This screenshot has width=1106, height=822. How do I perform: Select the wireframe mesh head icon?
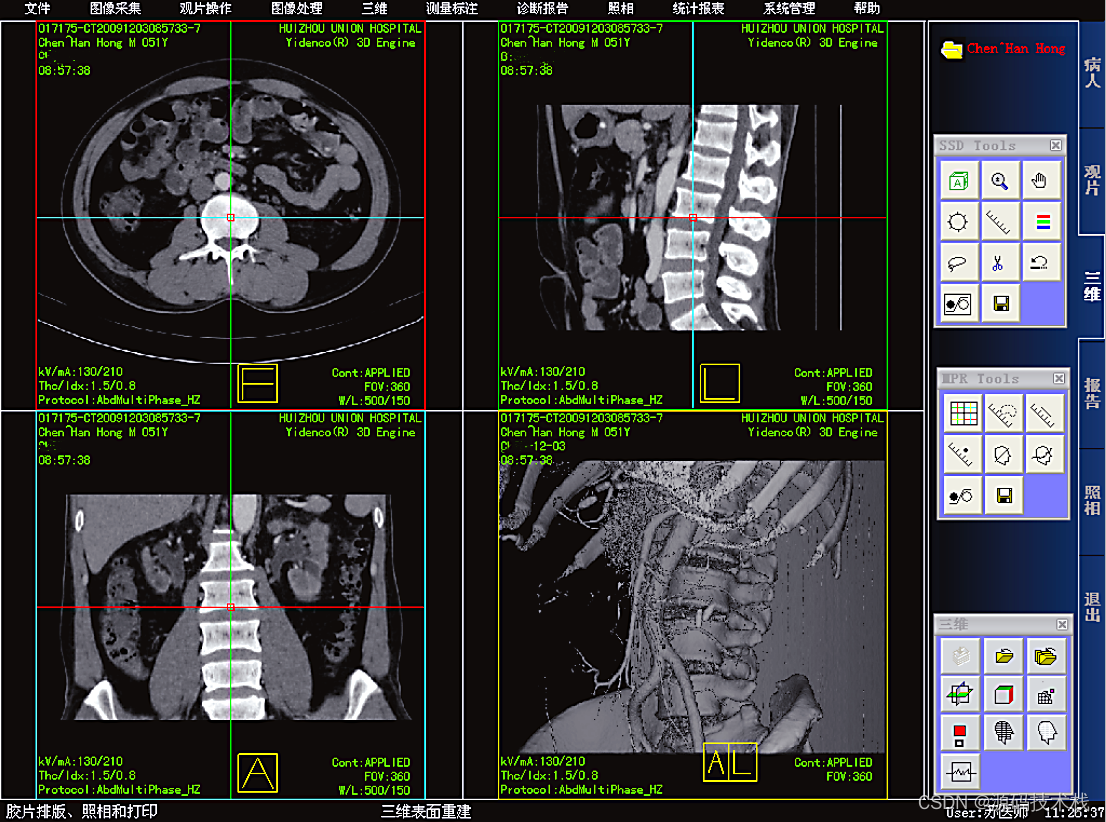coord(1003,734)
